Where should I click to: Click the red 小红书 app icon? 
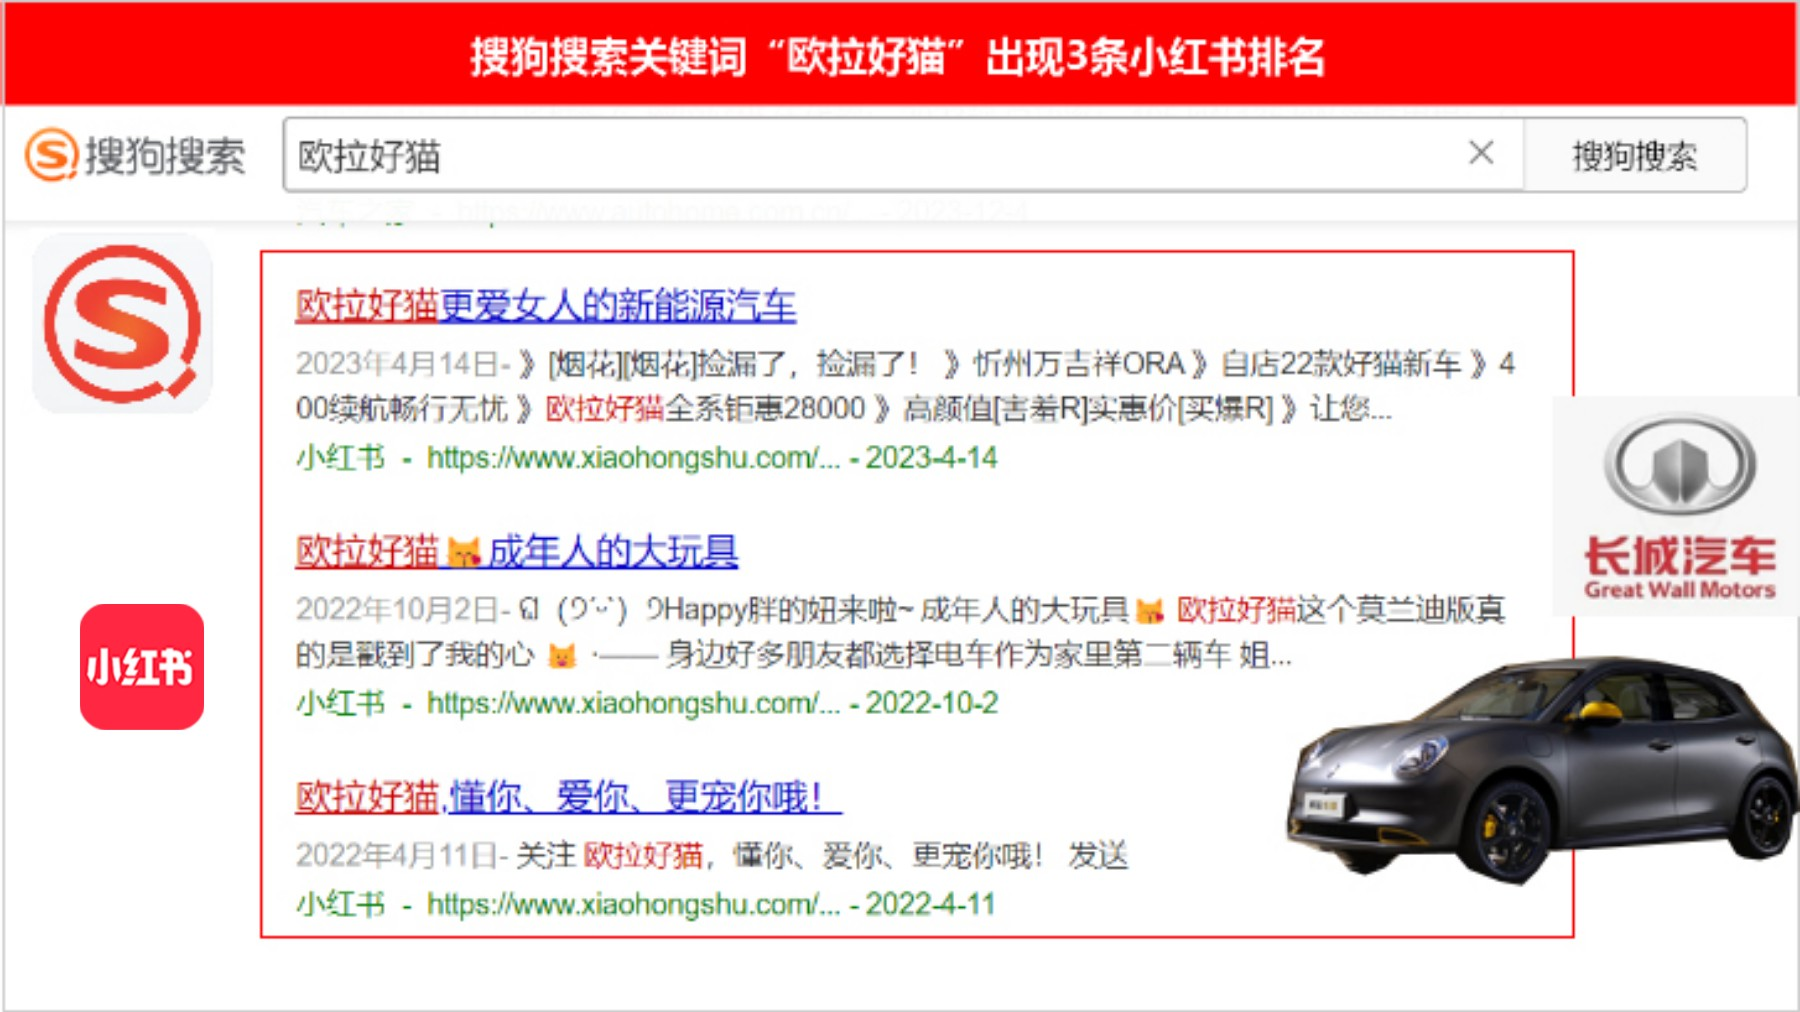tap(142, 667)
